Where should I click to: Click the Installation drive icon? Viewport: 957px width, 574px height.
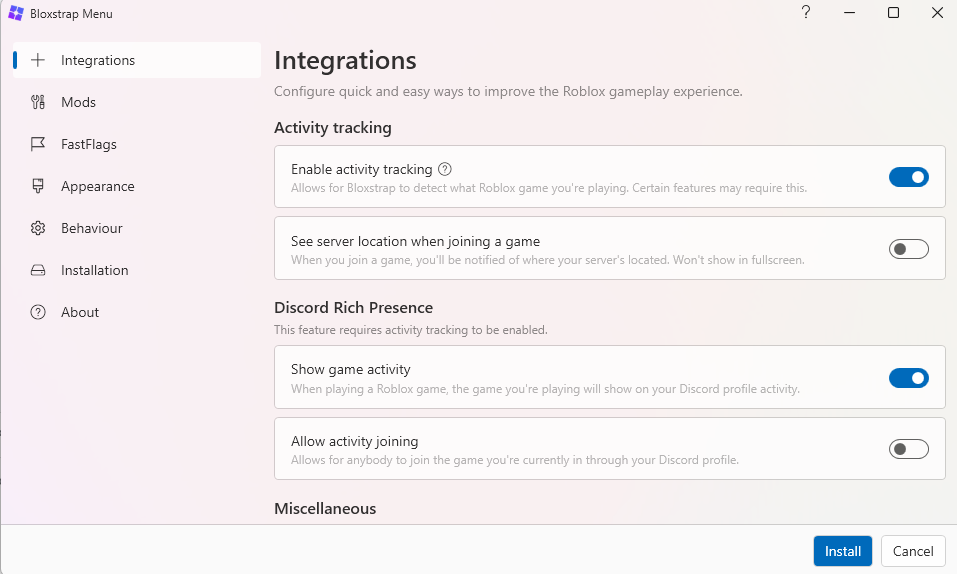point(38,270)
